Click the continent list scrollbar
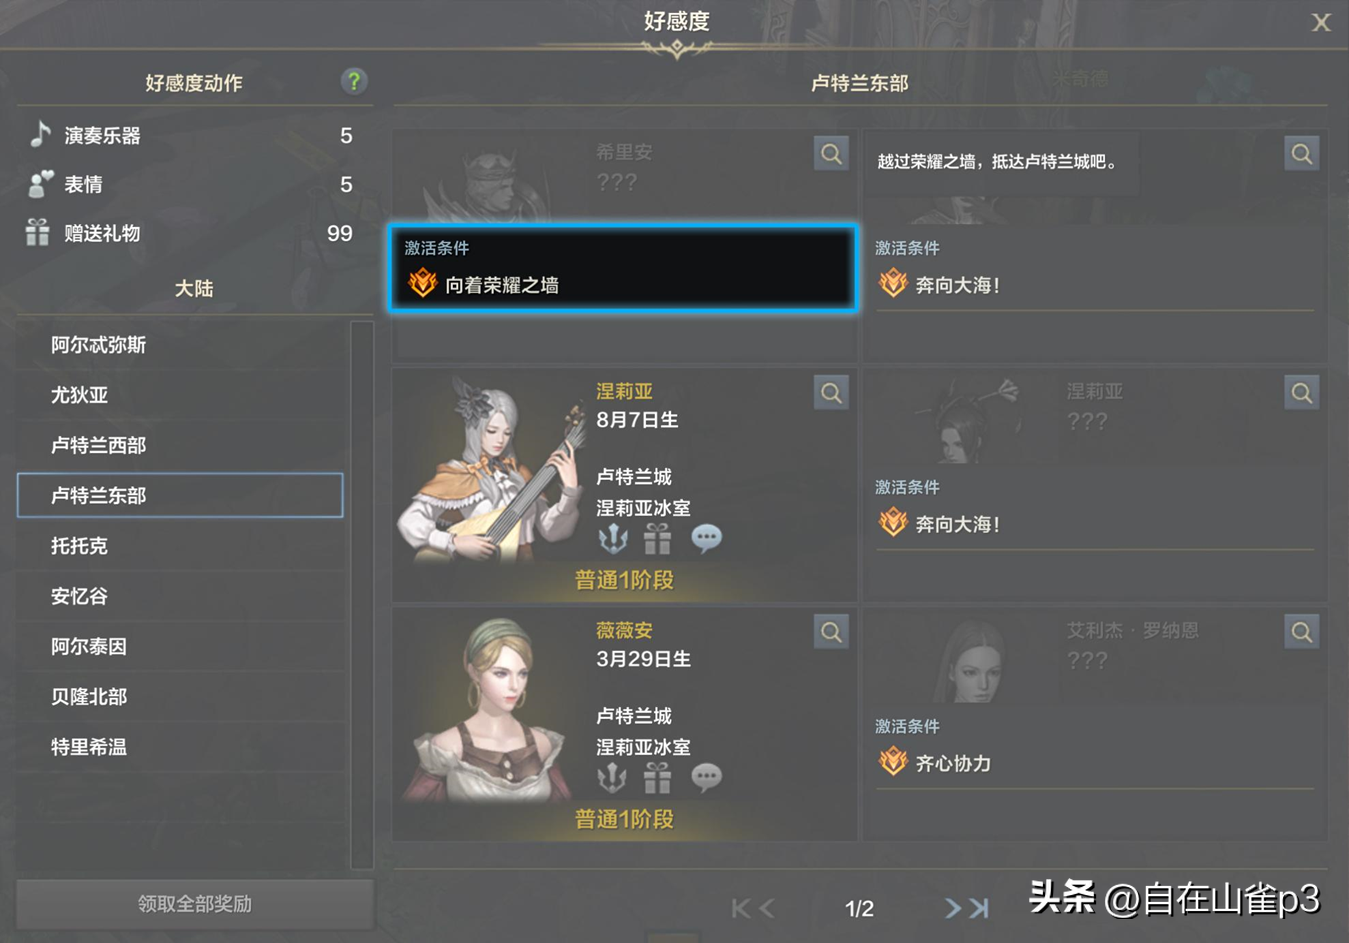Viewport: 1349px width, 943px height. (x=362, y=595)
